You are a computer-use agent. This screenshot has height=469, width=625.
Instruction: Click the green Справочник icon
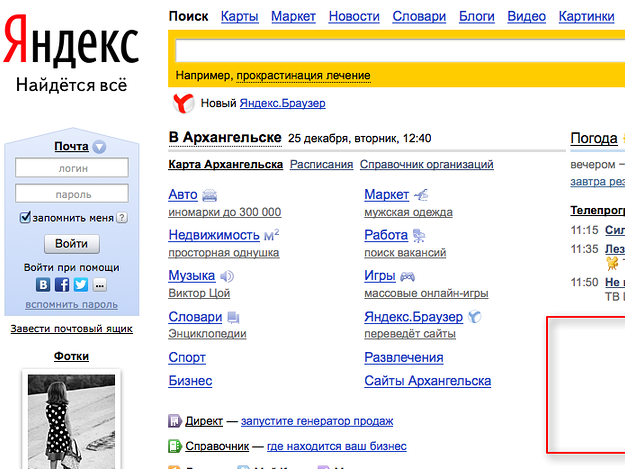[175, 446]
